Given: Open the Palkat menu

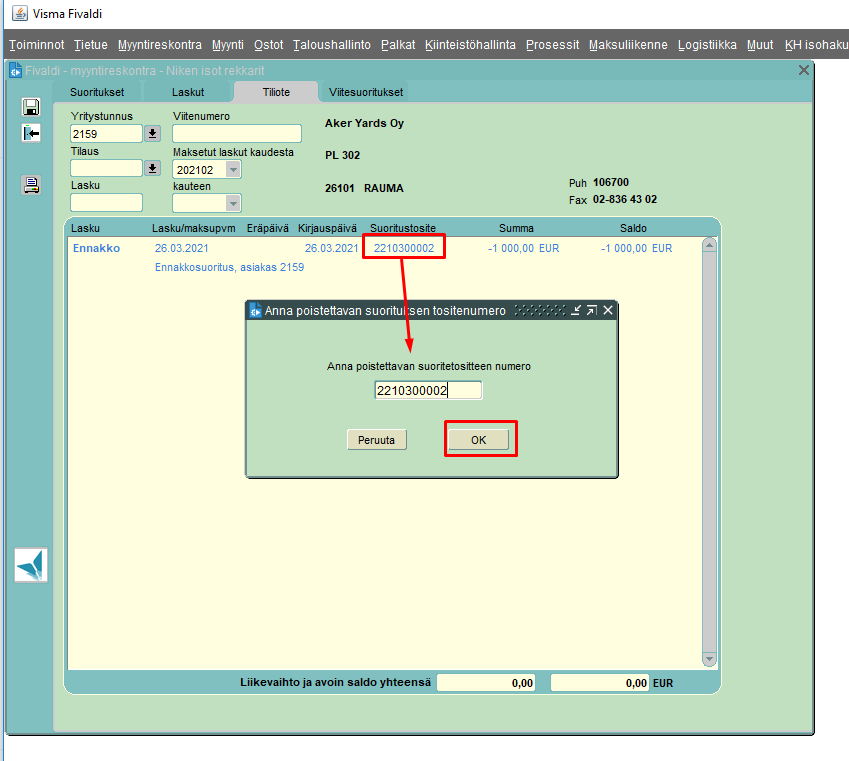Looking at the screenshot, I should pyautogui.click(x=398, y=45).
